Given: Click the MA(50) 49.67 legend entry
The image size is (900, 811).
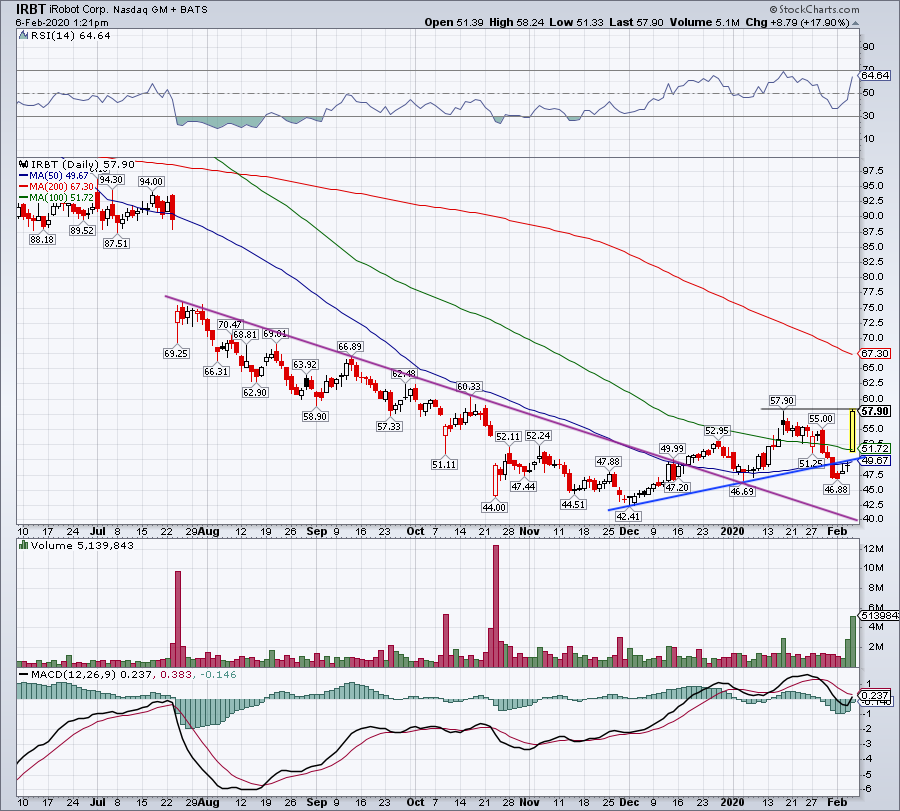Looking at the screenshot, I should (54, 176).
